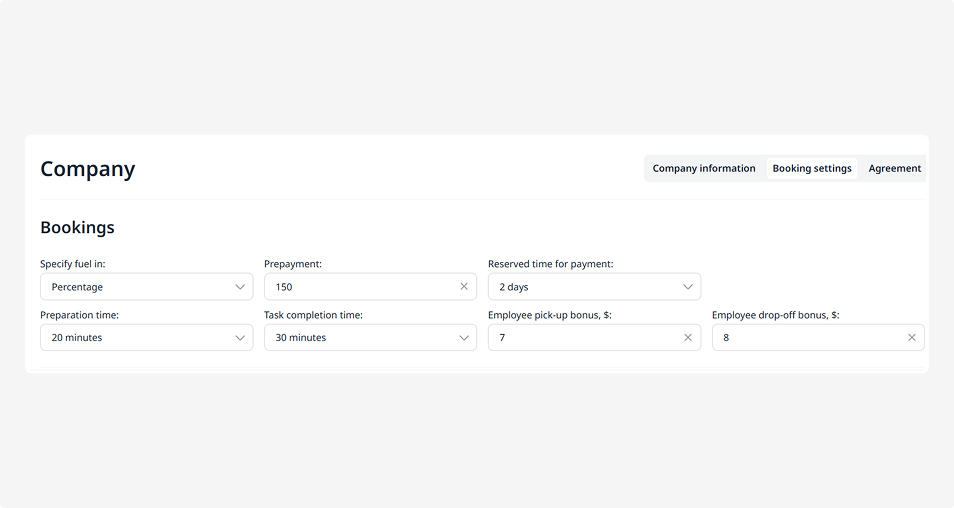This screenshot has width=954, height=508.
Task: Clear the Employee pick-up bonus value
Action: pyautogui.click(x=688, y=338)
